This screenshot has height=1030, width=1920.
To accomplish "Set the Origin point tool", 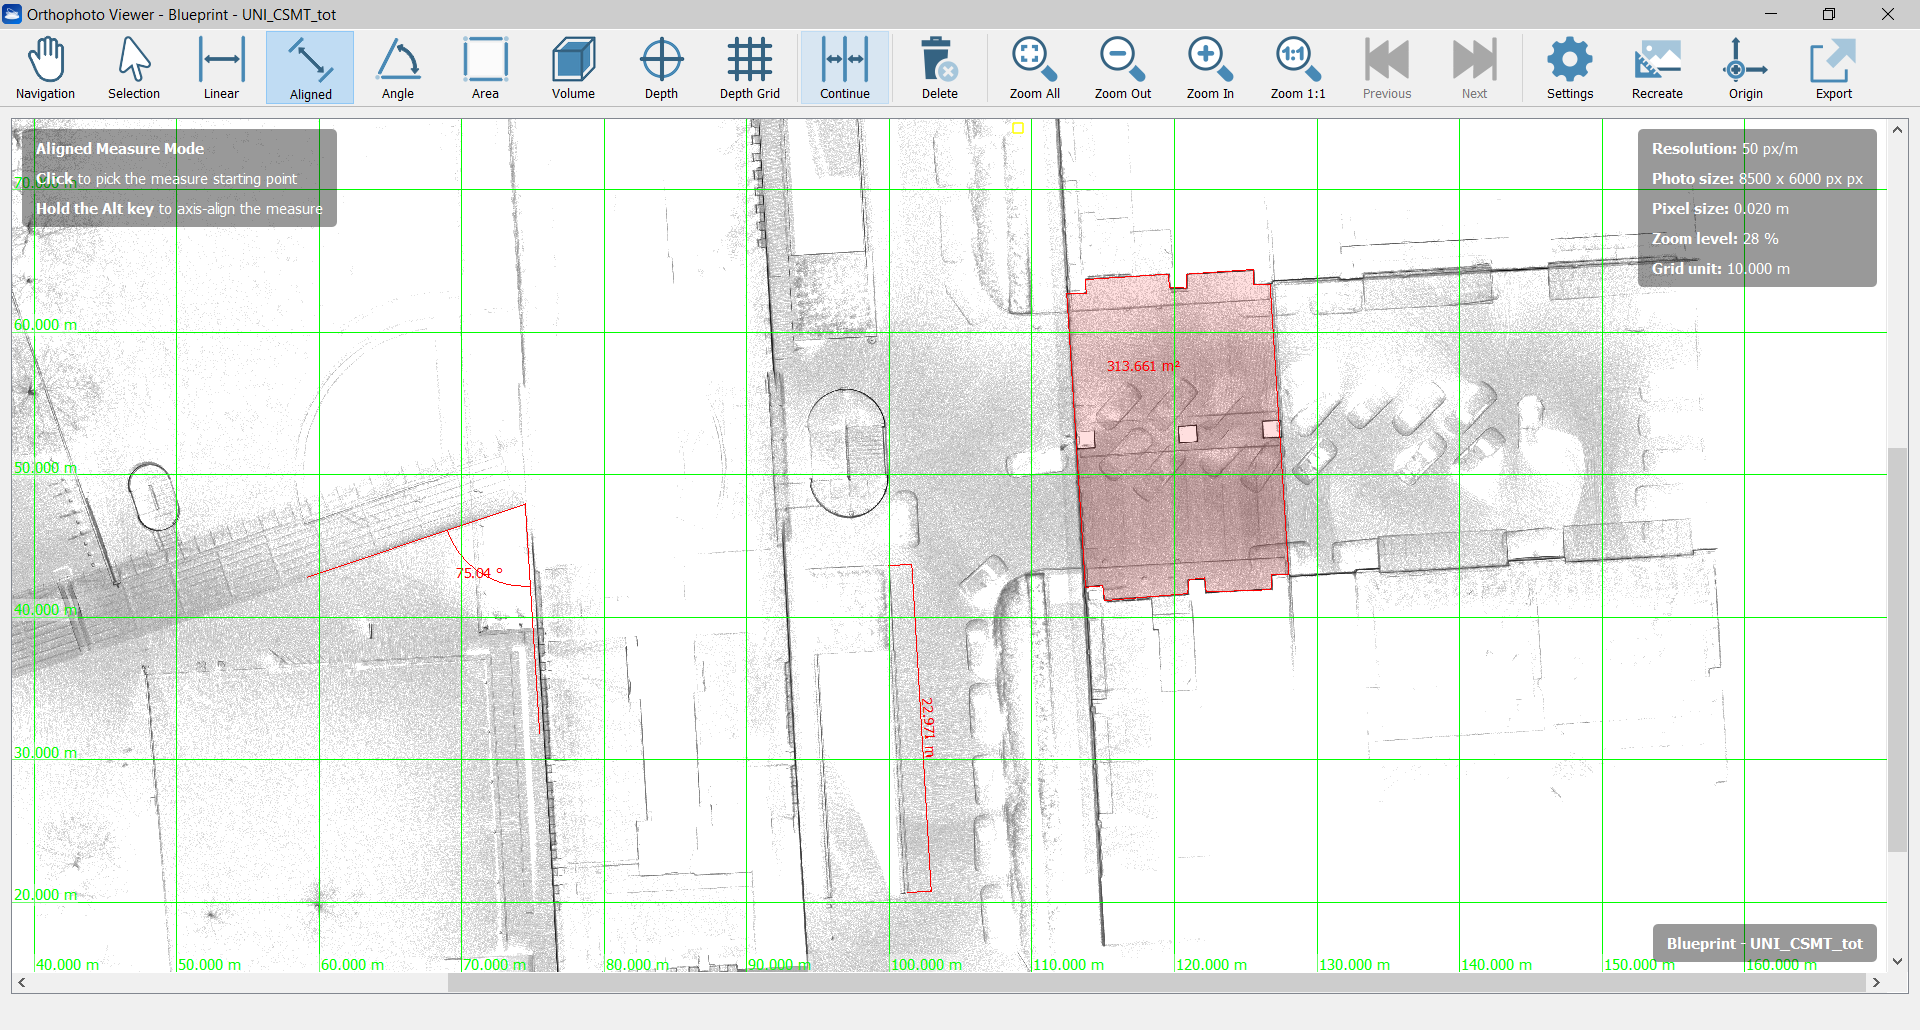I will (x=1745, y=68).
